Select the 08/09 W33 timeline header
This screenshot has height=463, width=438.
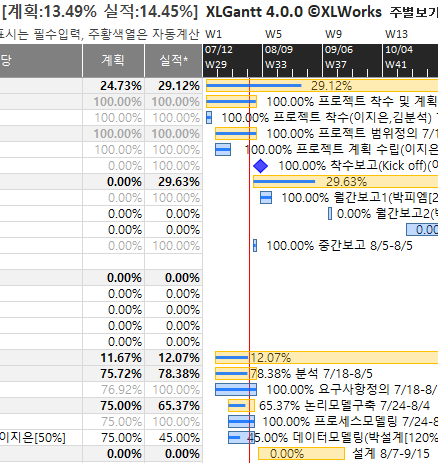[x=292, y=61]
